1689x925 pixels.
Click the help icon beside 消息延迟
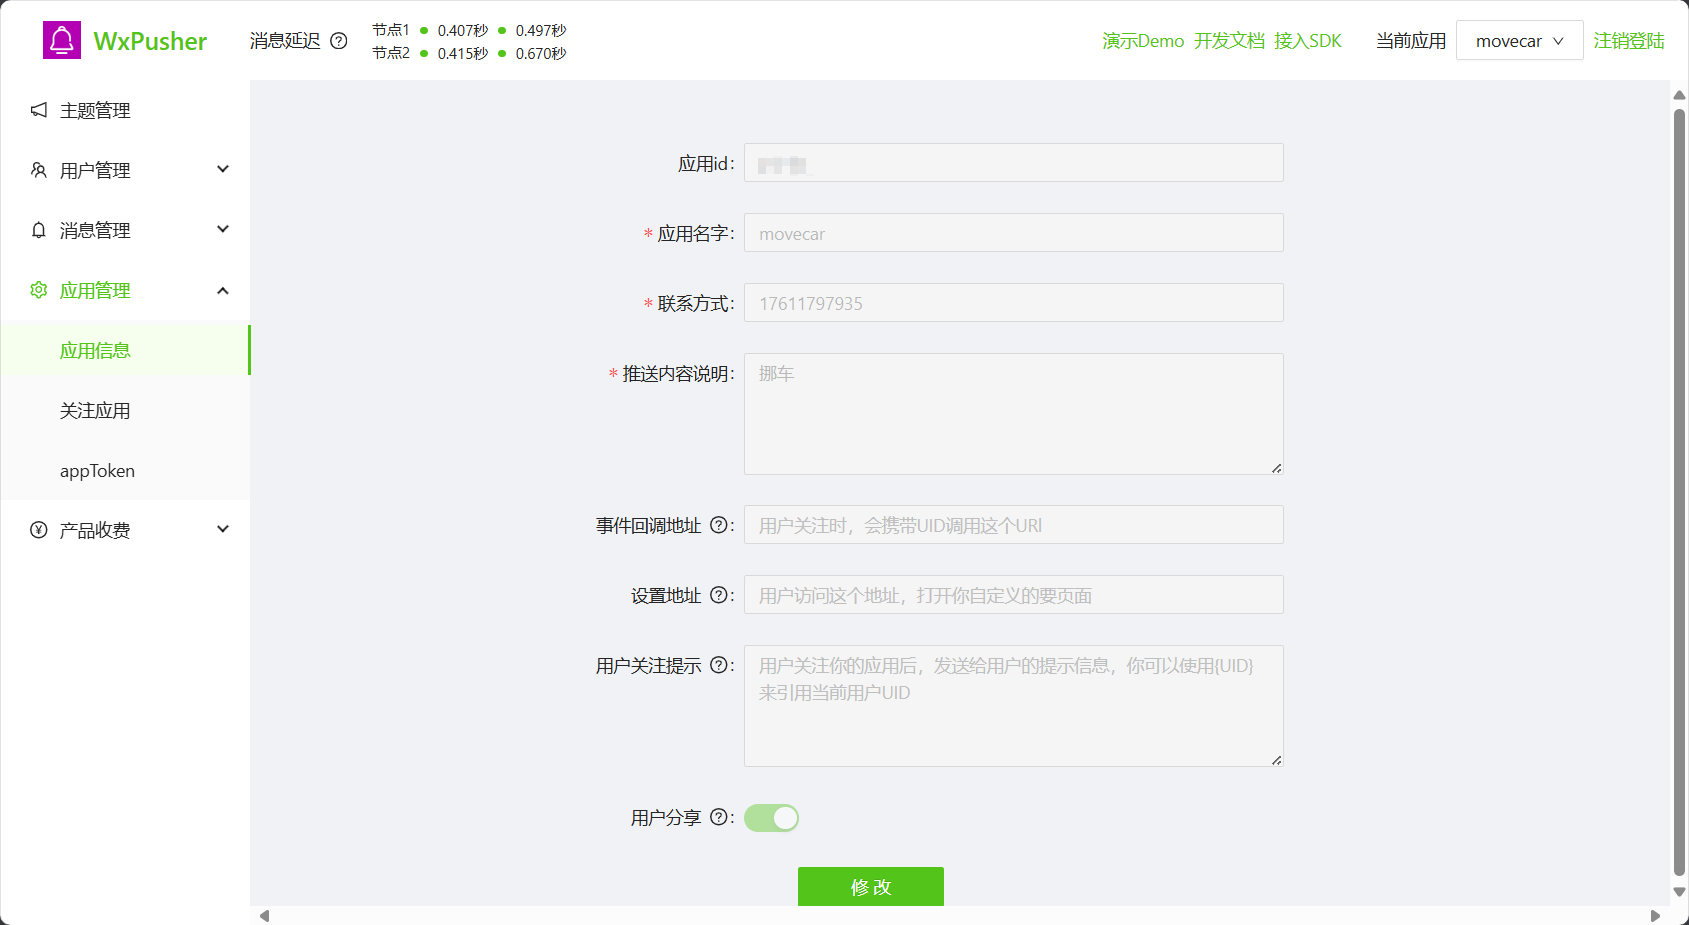[339, 41]
